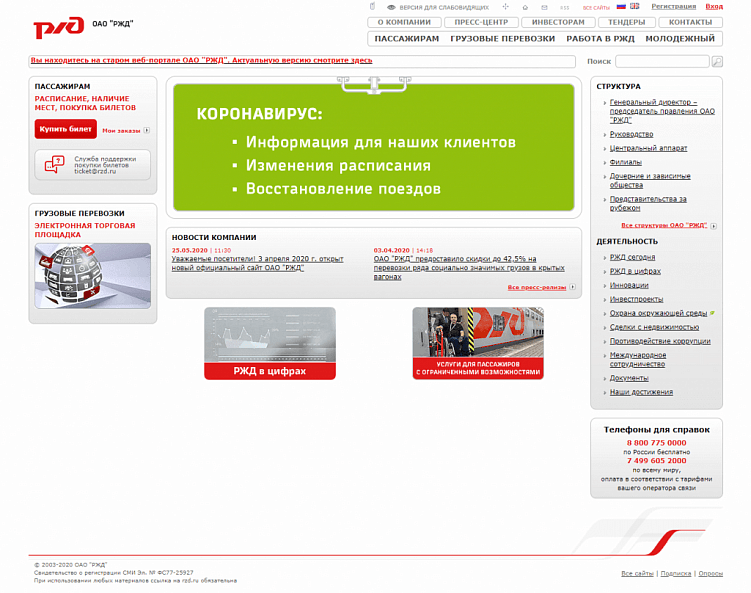Image resolution: width=751 pixels, height=593 pixels.
Task: Open the ticket support service box
Action: tap(92, 165)
